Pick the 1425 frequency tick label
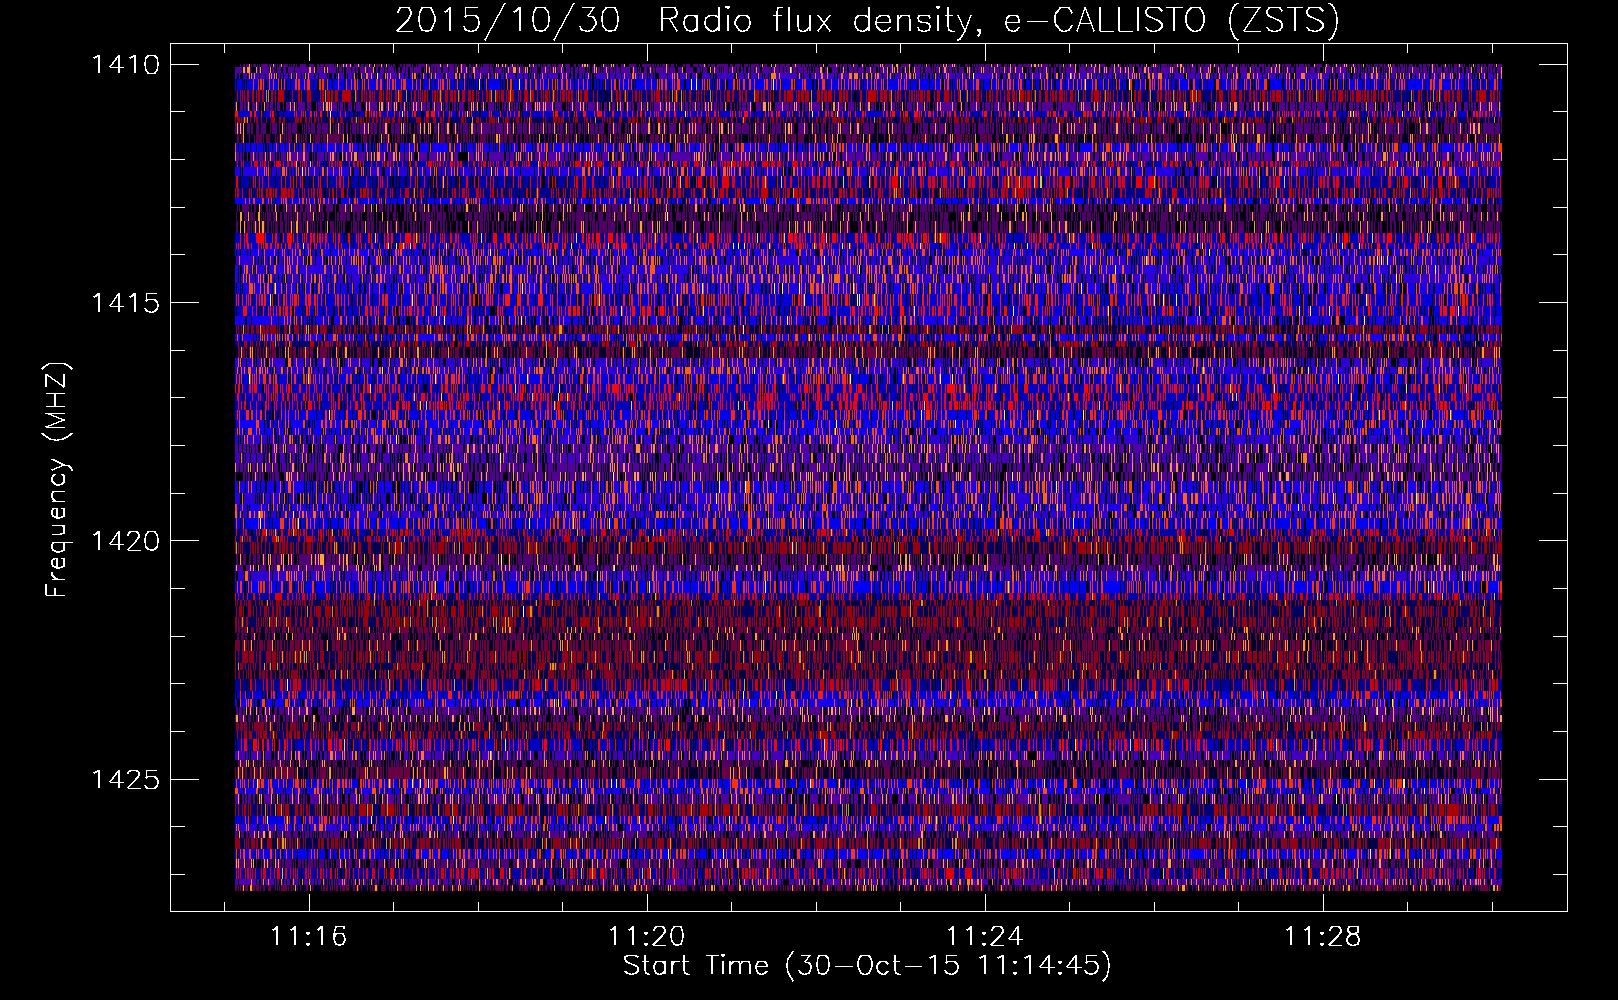Viewport: 1618px width, 1000px height. (125, 779)
